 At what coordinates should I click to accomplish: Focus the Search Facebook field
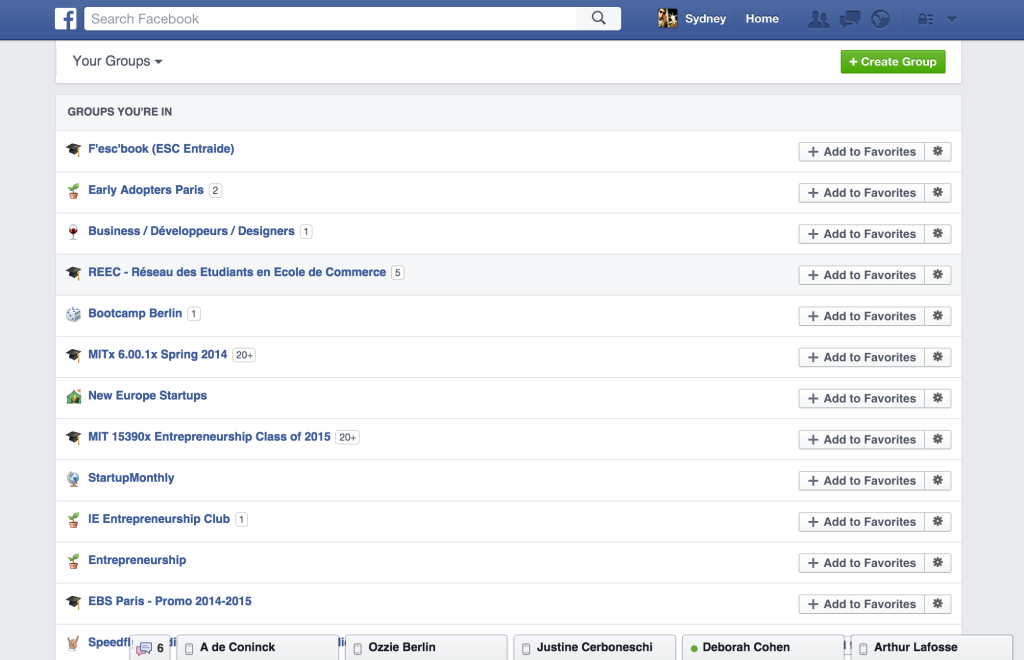click(x=330, y=18)
